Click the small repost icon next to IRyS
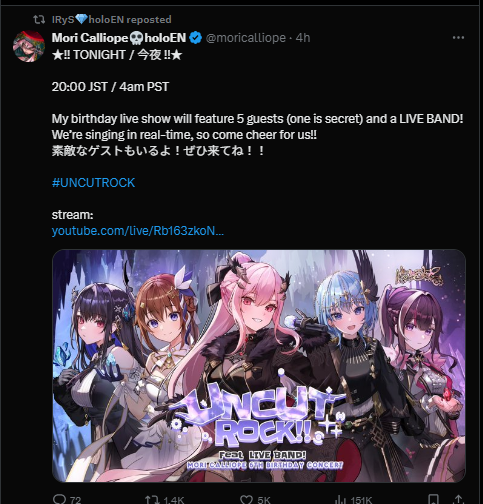 coord(39,20)
